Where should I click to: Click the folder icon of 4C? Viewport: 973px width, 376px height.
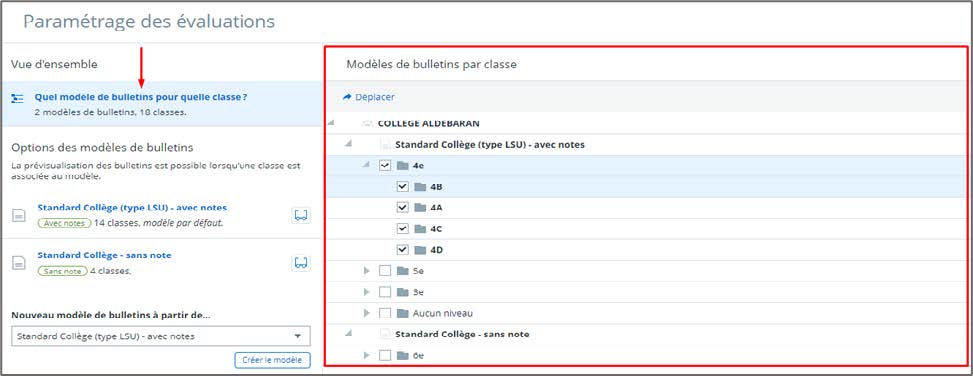pyautogui.click(x=420, y=229)
